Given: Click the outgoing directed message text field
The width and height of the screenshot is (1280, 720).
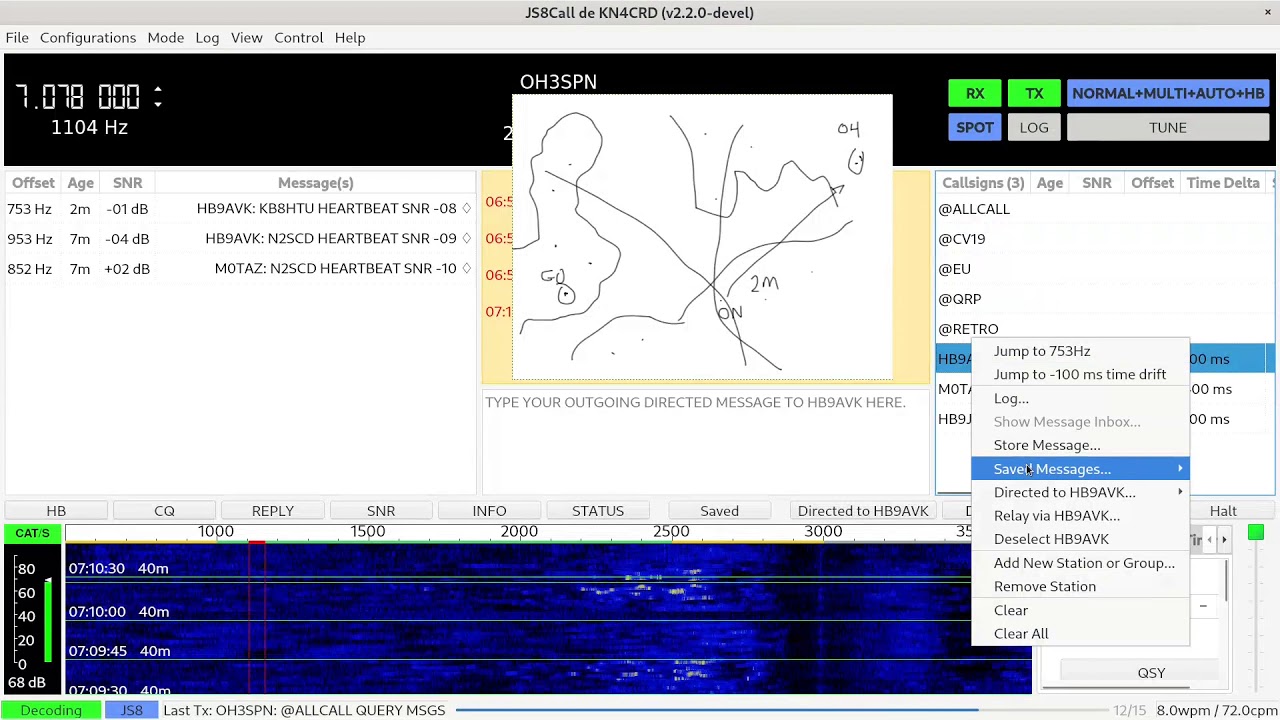Looking at the screenshot, I should click(x=705, y=440).
